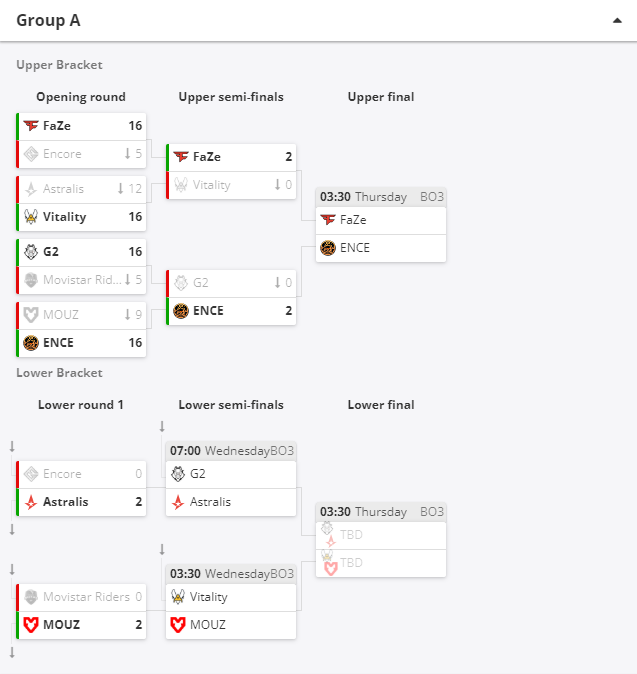Open the 07:00 Wednesday G2 match header

tap(231, 451)
